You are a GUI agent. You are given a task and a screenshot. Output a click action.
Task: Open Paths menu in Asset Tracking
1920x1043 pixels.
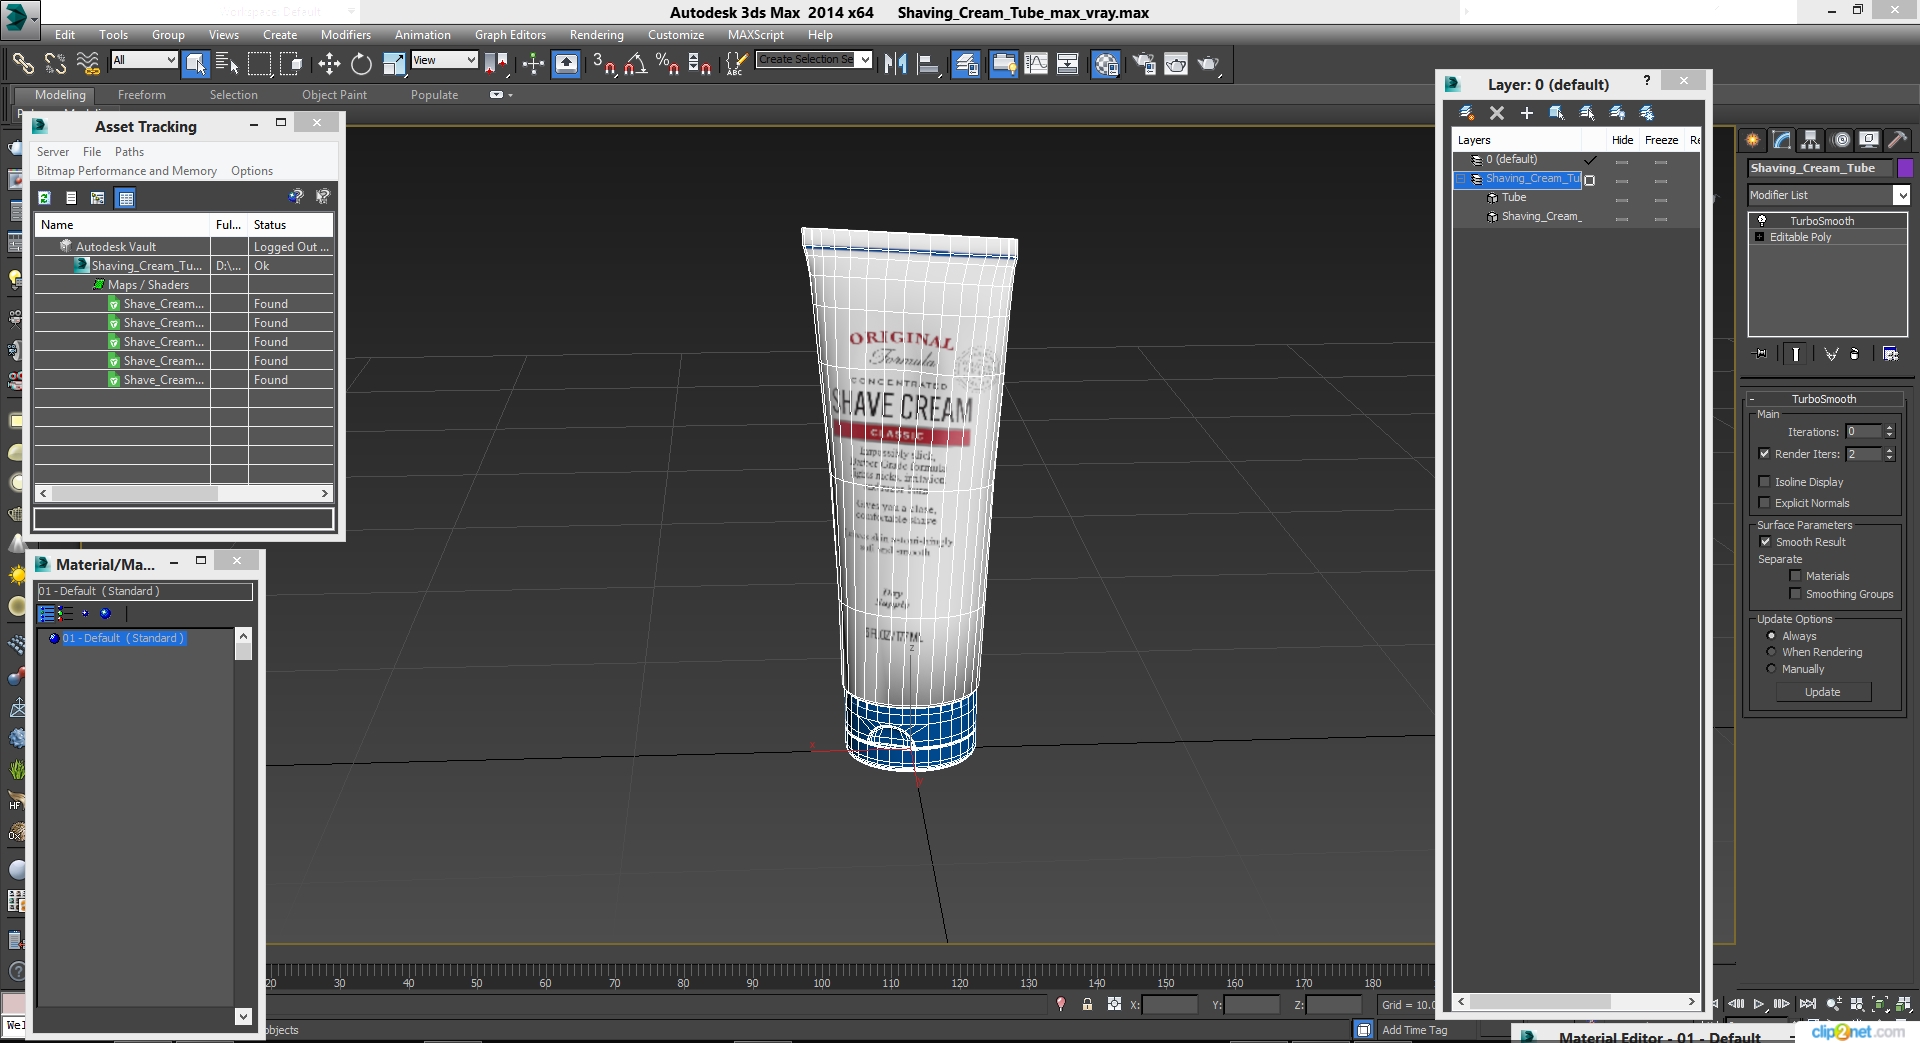click(x=129, y=152)
